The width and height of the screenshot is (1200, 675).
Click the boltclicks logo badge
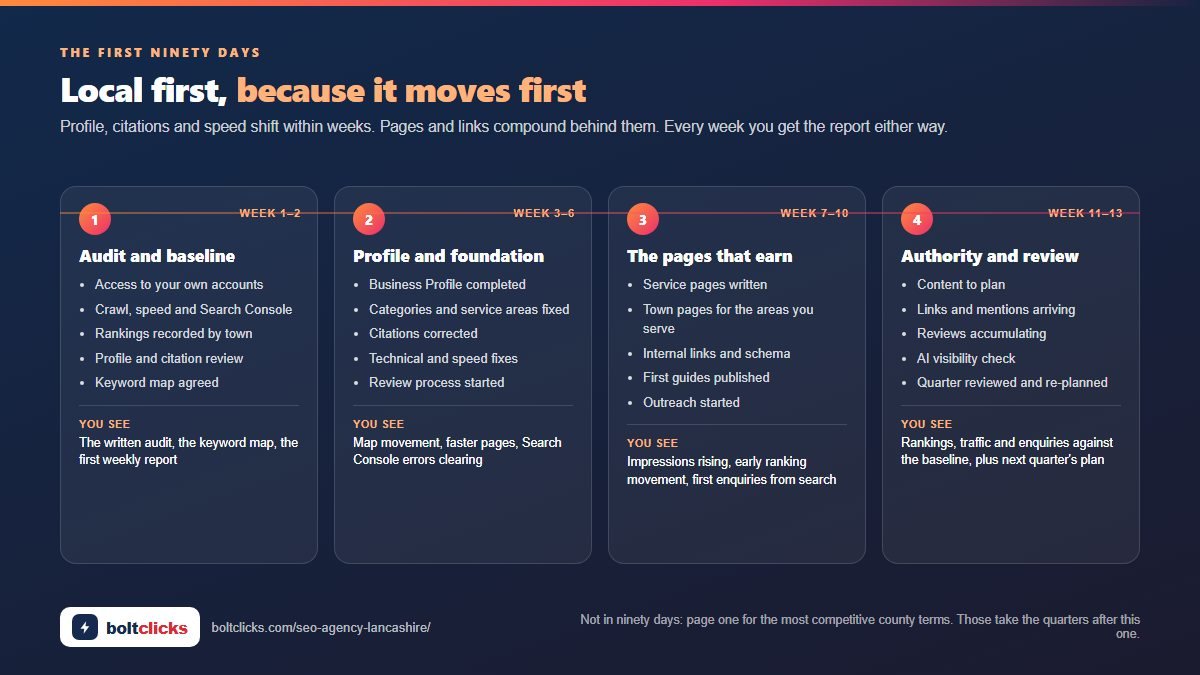click(x=130, y=627)
